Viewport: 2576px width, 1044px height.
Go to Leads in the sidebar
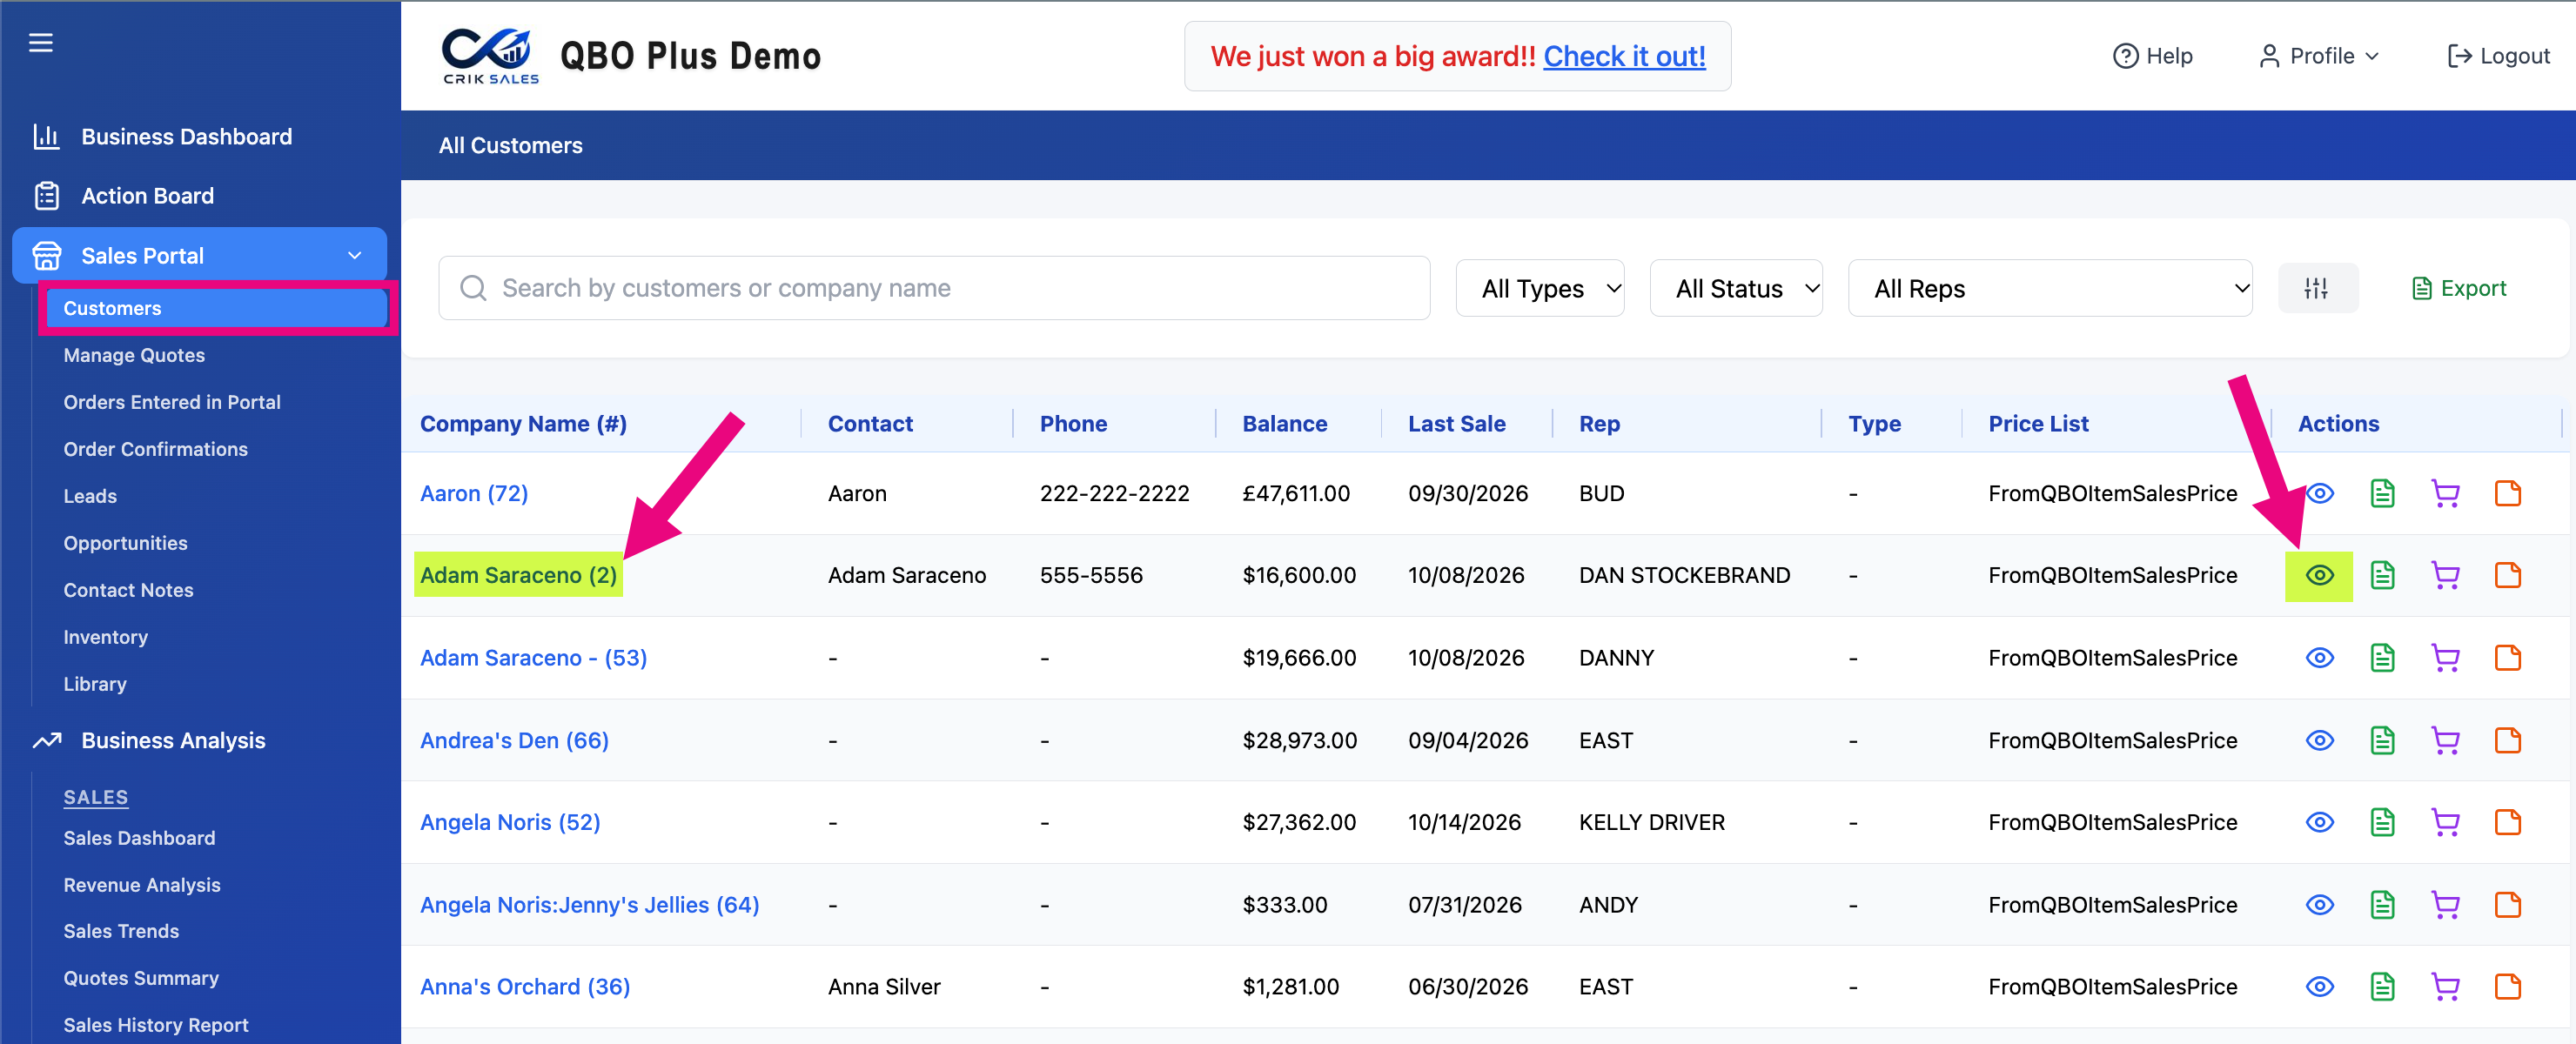(x=90, y=497)
